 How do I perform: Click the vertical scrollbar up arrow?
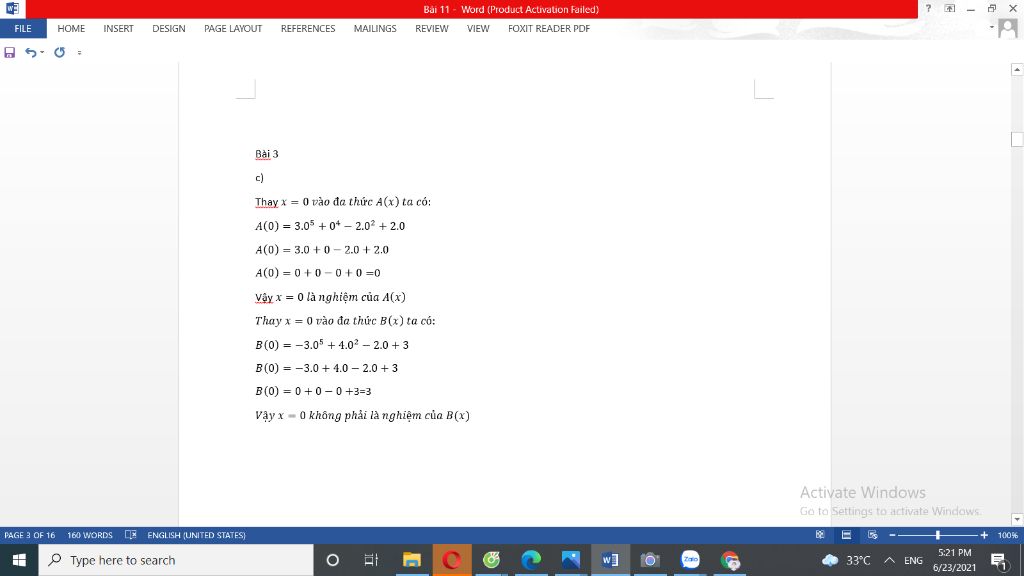coord(1017,69)
